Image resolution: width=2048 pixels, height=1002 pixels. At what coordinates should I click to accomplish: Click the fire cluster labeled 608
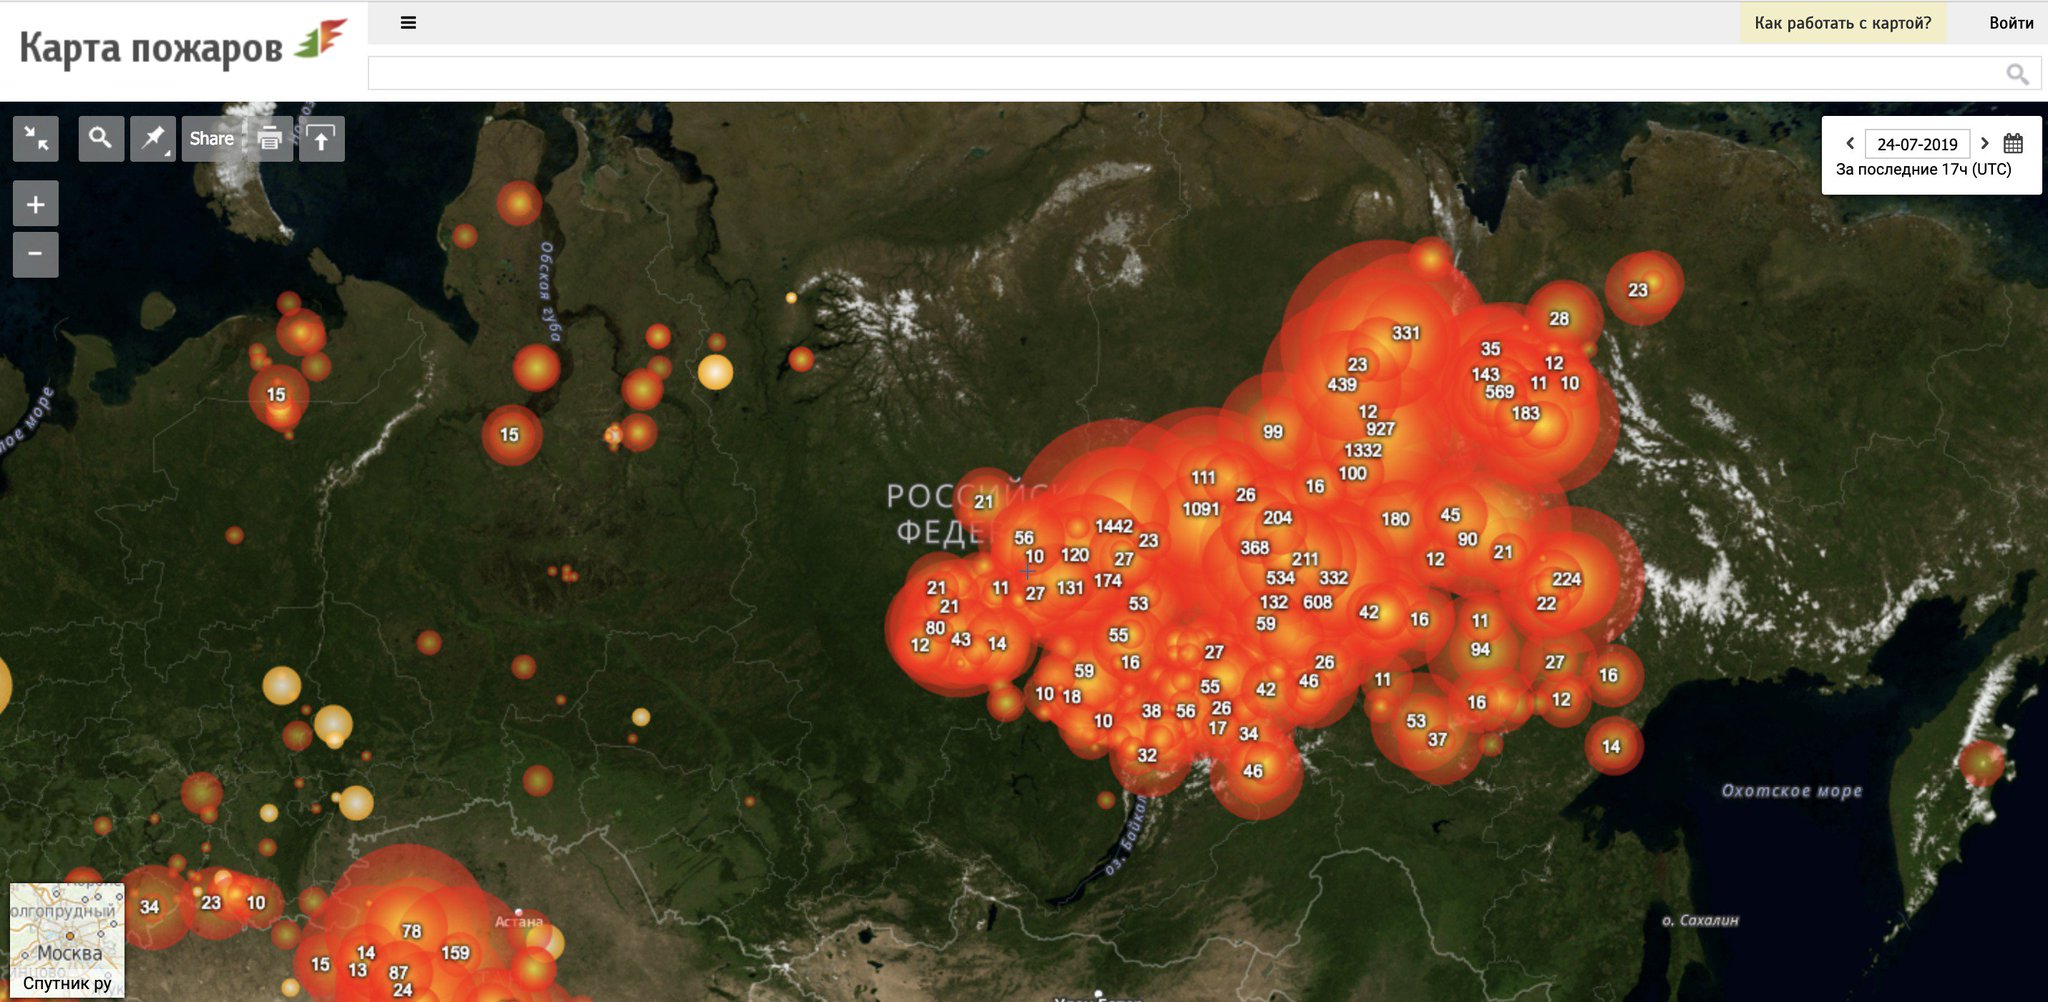point(1317,602)
